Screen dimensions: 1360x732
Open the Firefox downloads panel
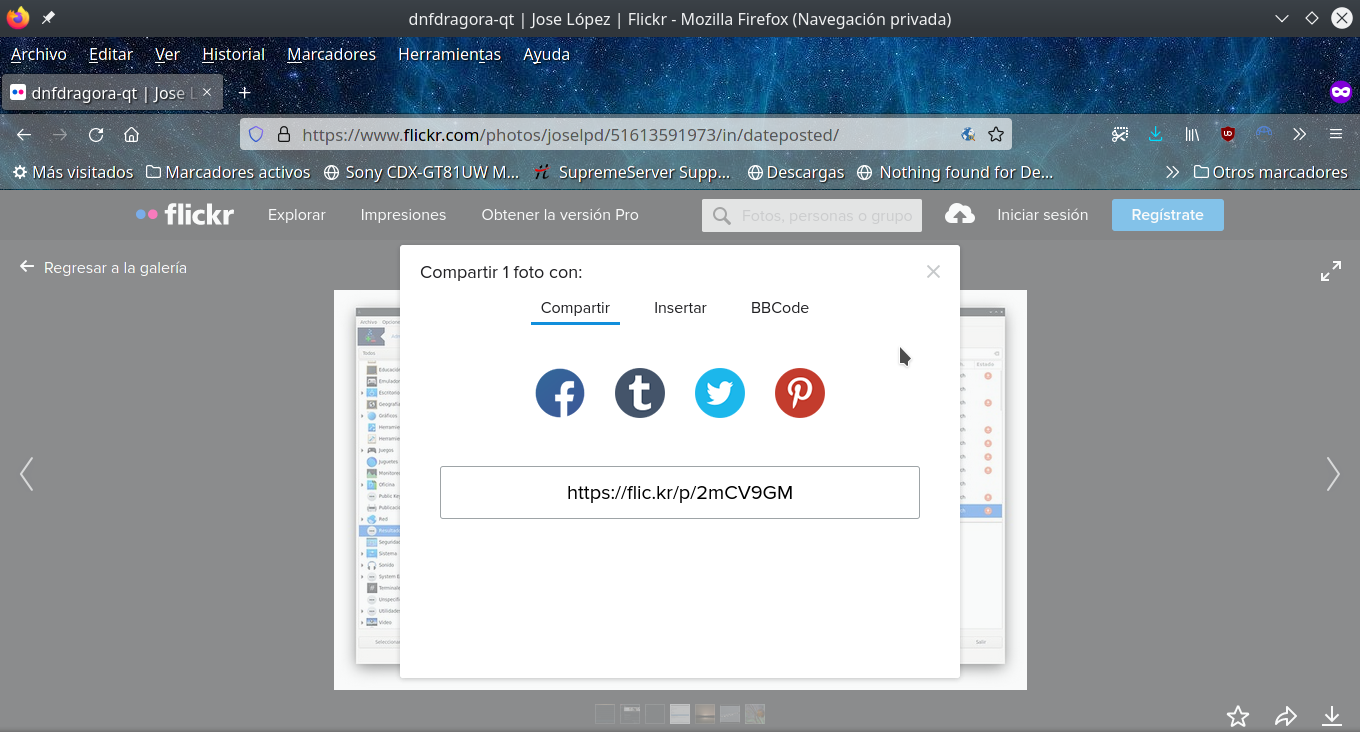[x=1156, y=134]
